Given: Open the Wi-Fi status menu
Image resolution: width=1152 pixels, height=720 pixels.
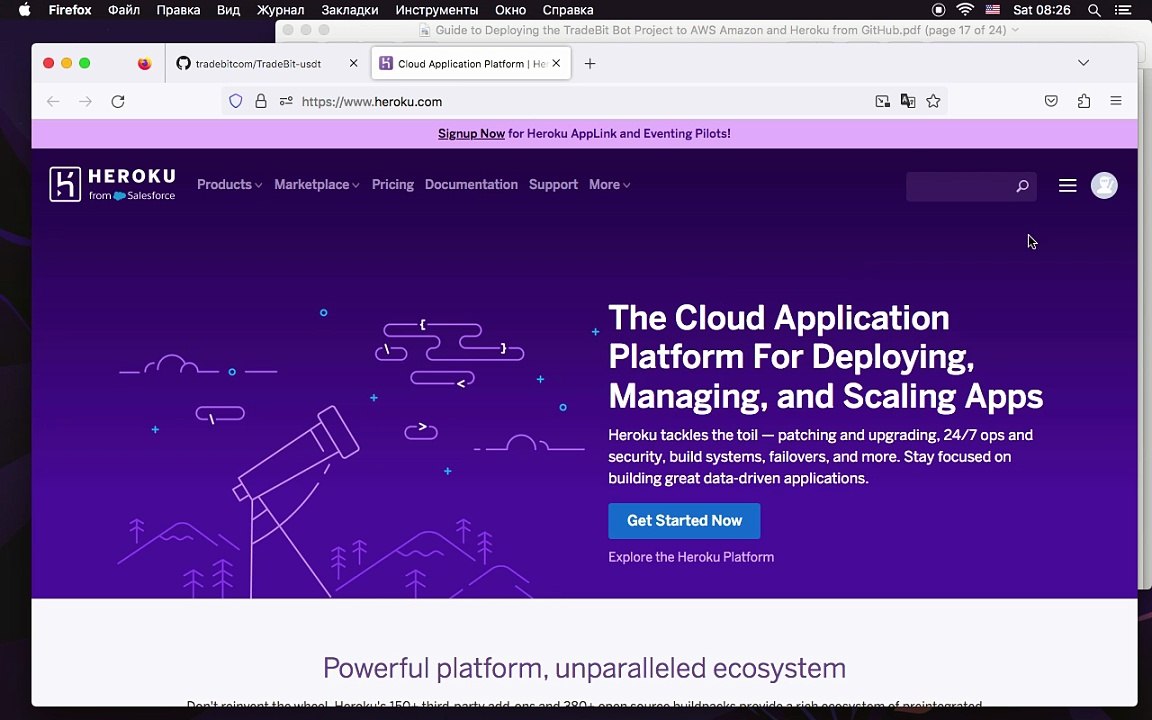Looking at the screenshot, I should pos(965,10).
